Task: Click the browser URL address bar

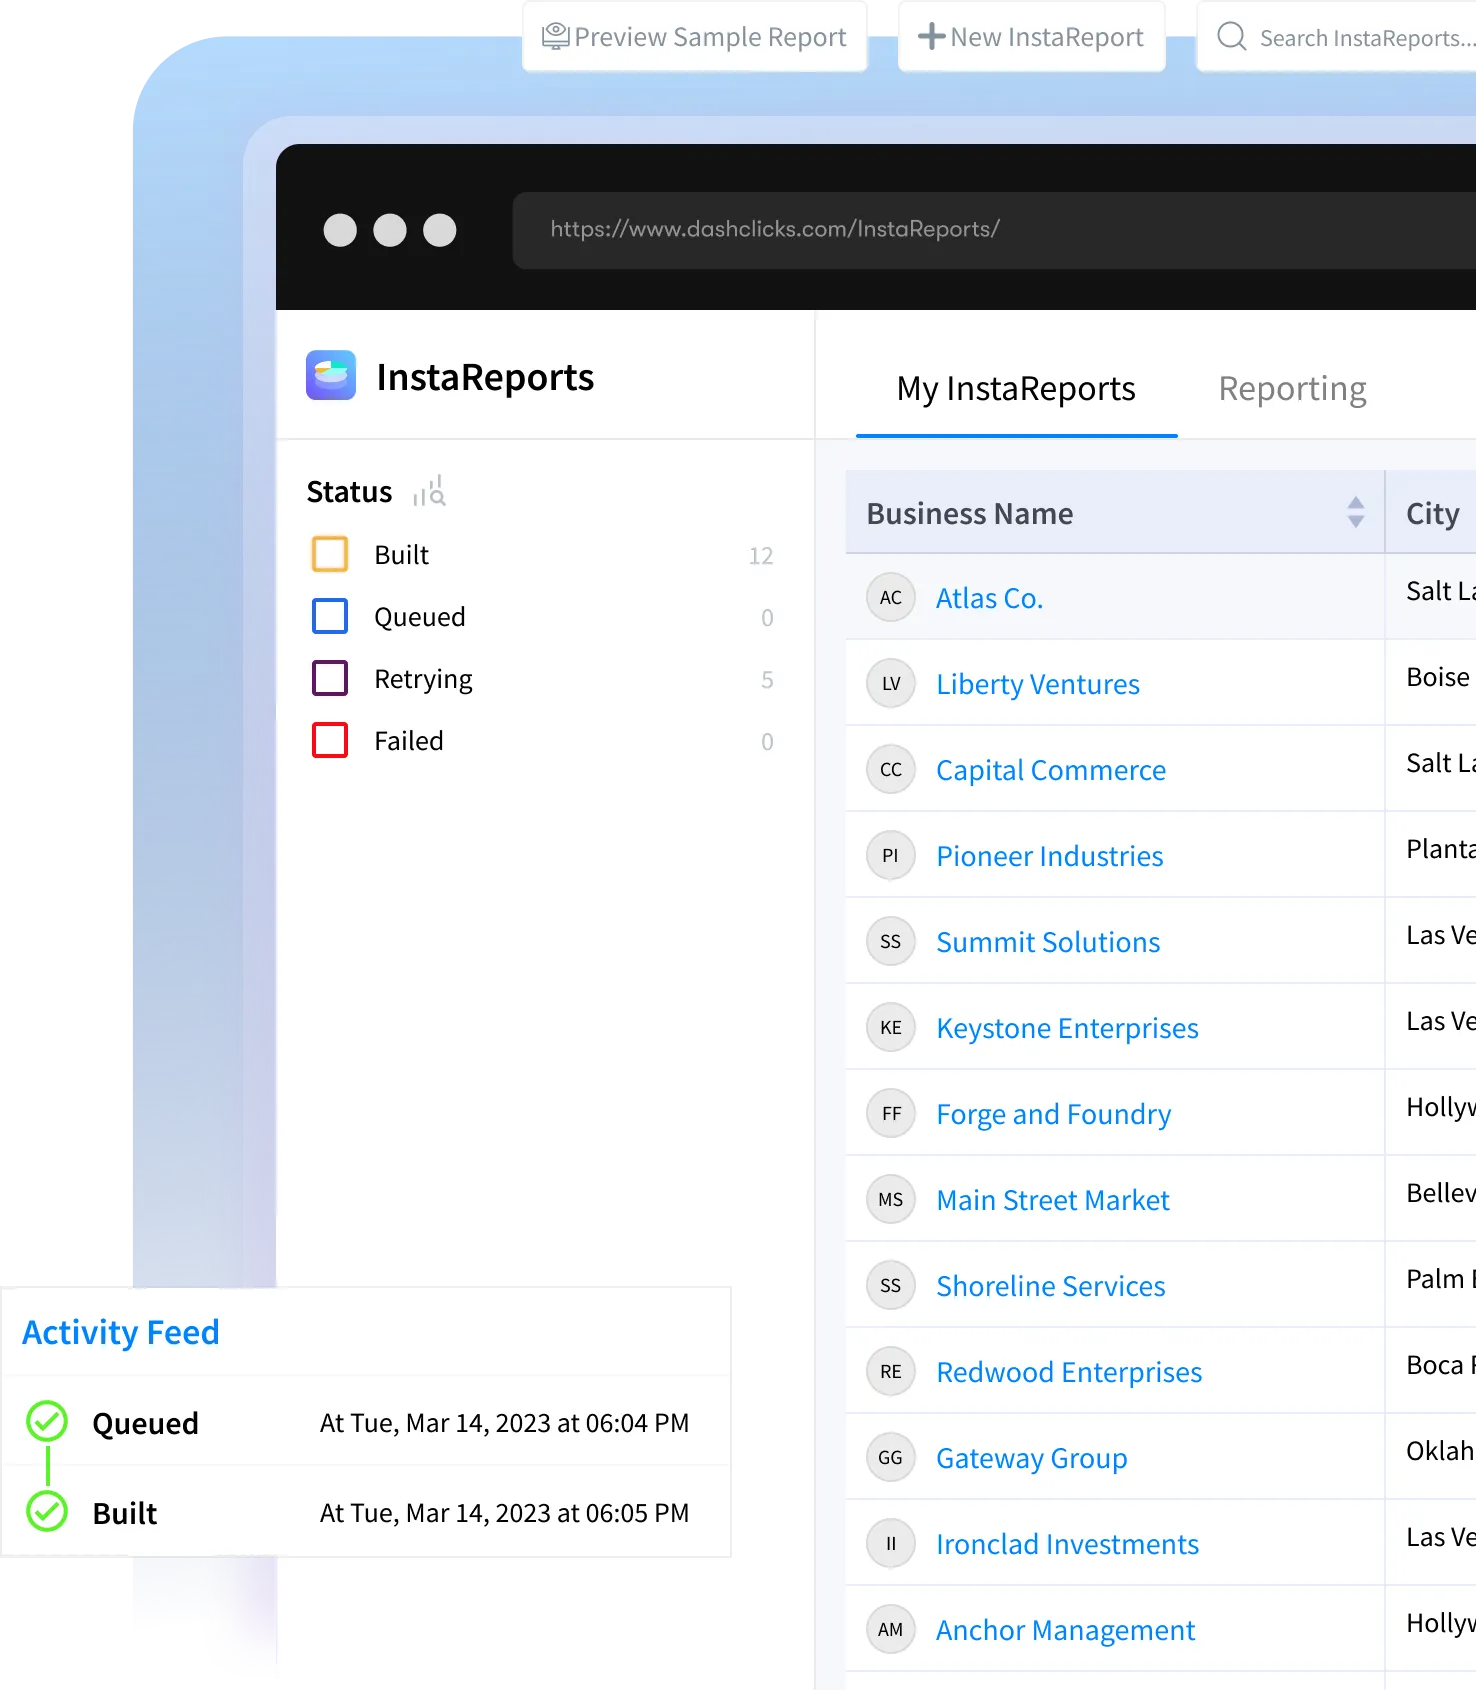Action: 994,229
